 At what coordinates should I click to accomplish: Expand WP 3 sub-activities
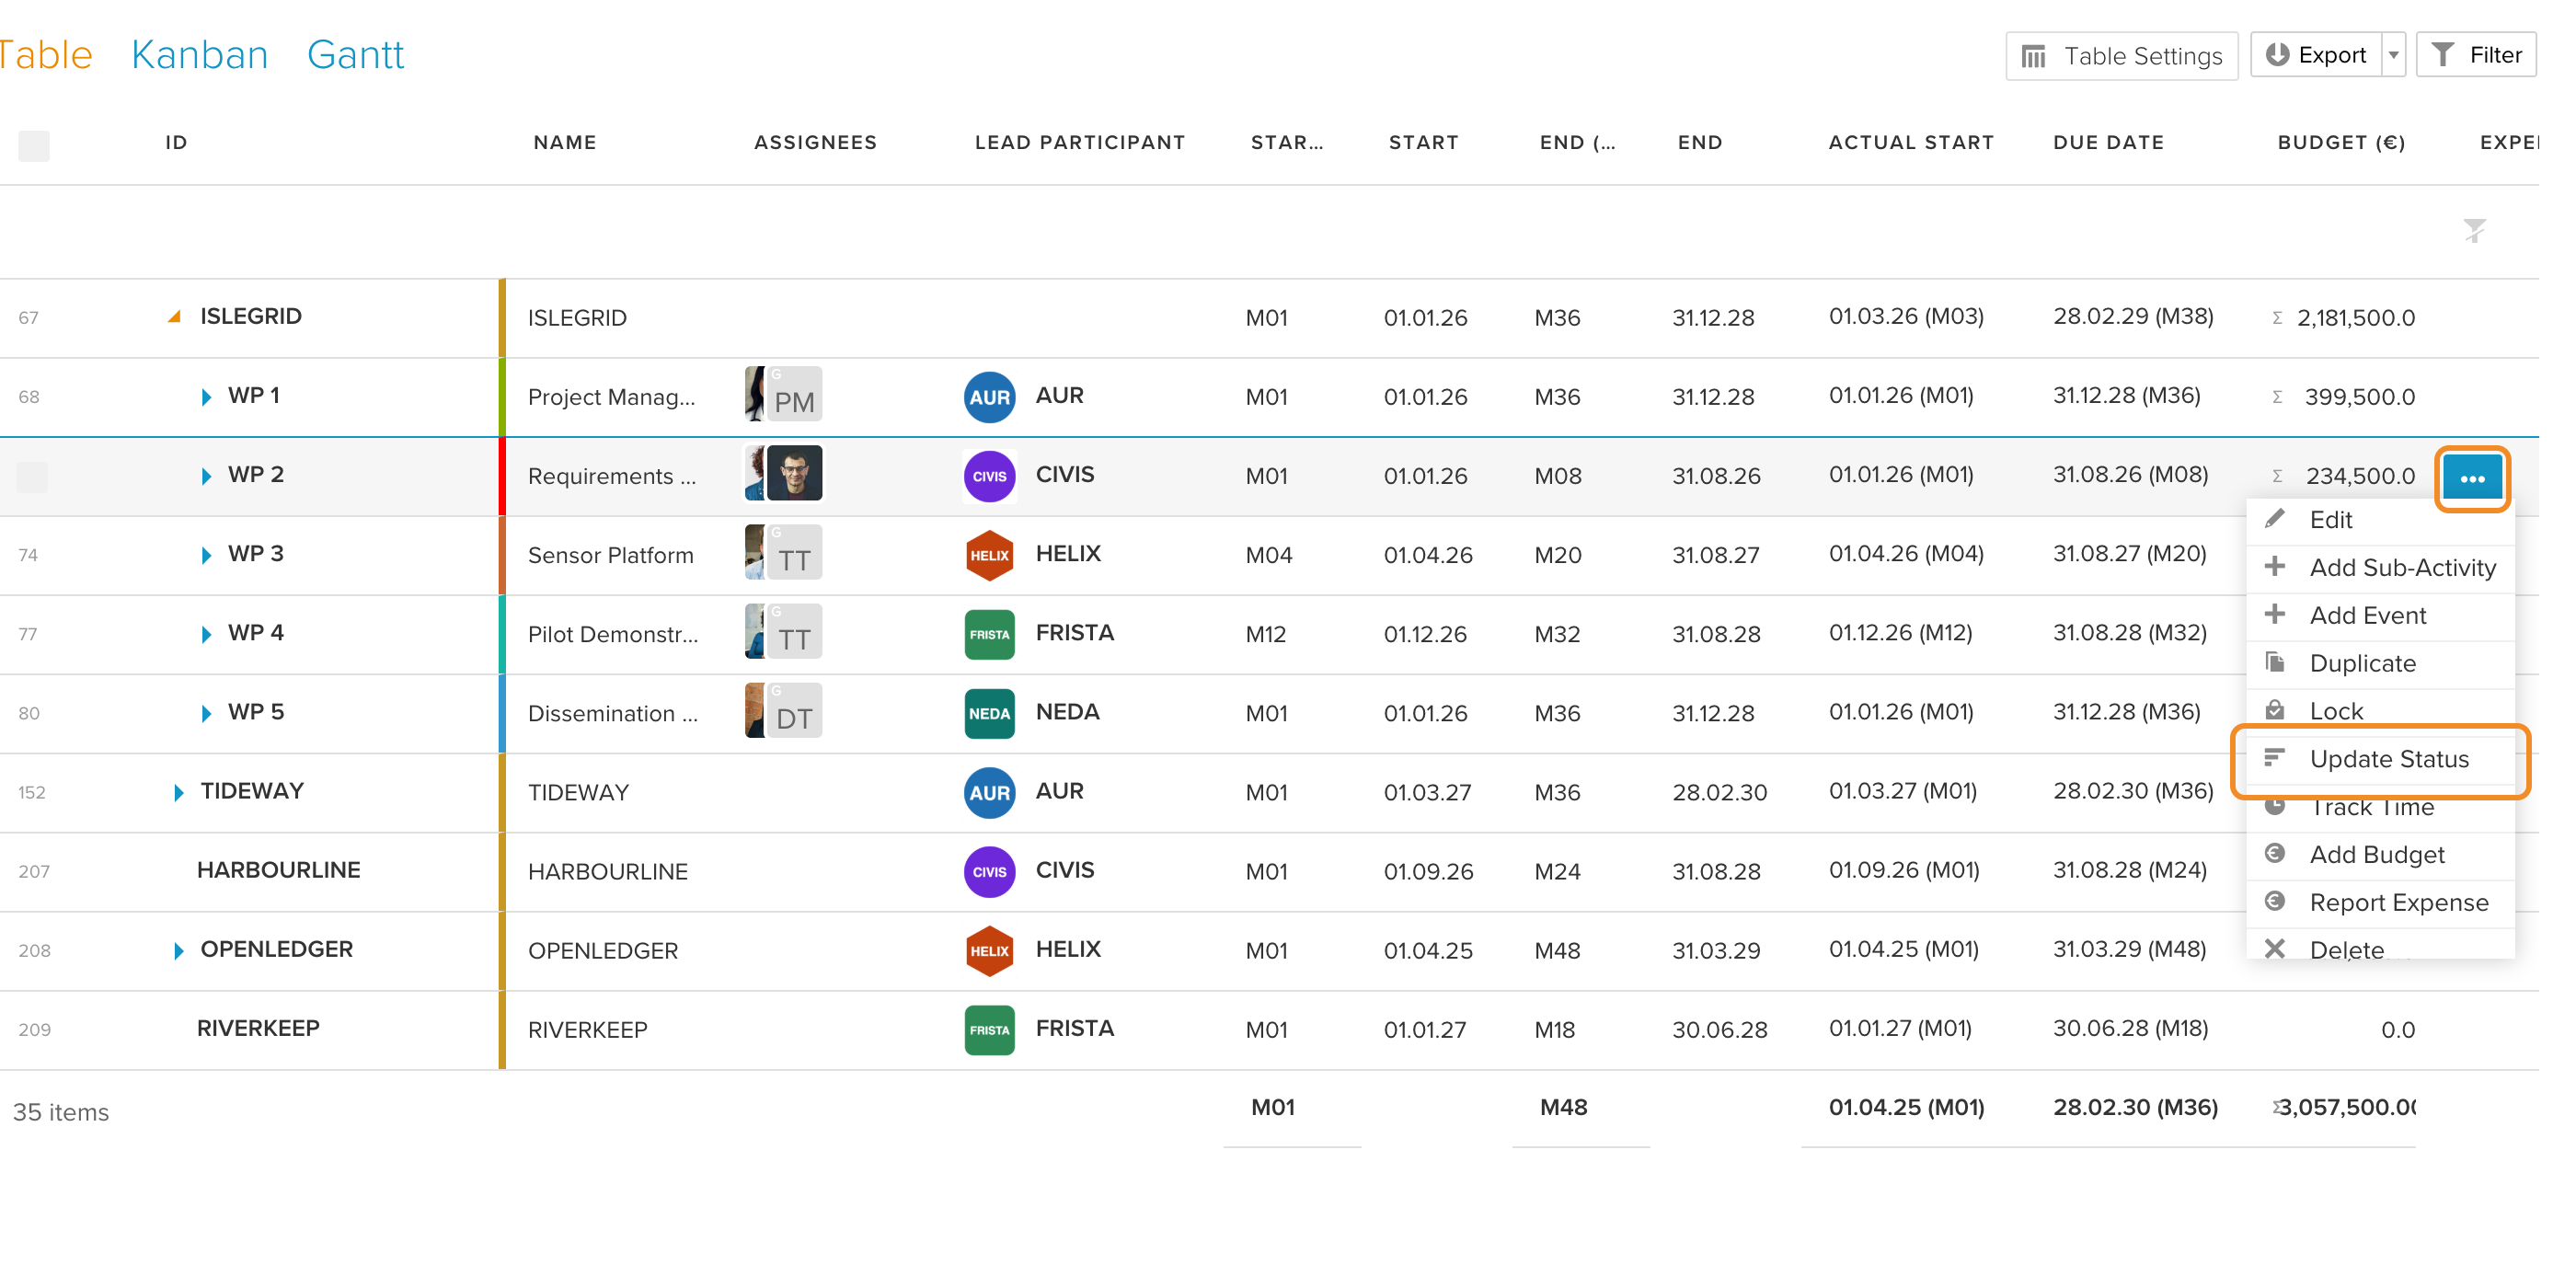[x=205, y=554]
